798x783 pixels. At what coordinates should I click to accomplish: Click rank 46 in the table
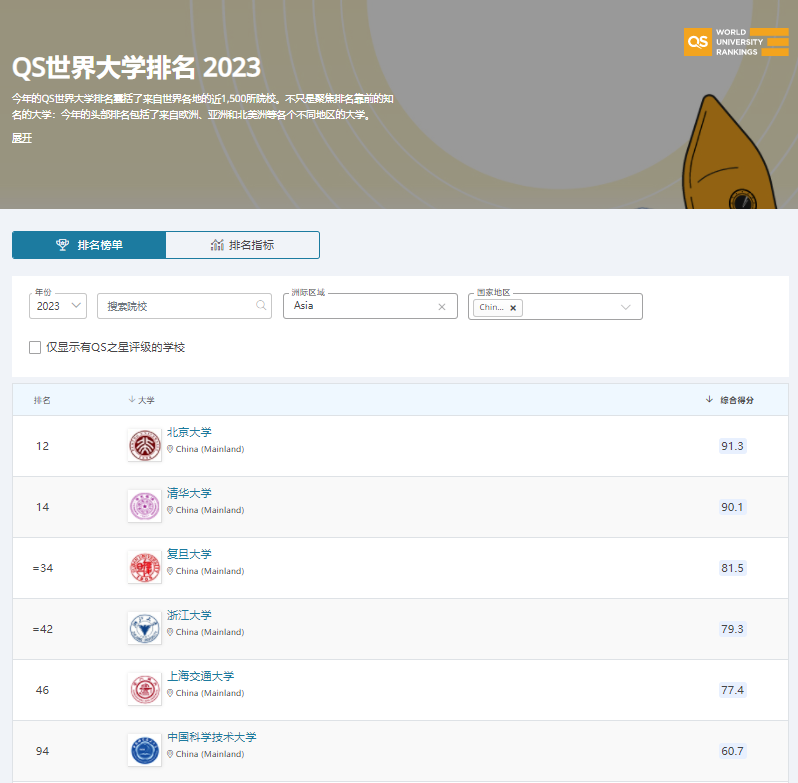(x=42, y=690)
